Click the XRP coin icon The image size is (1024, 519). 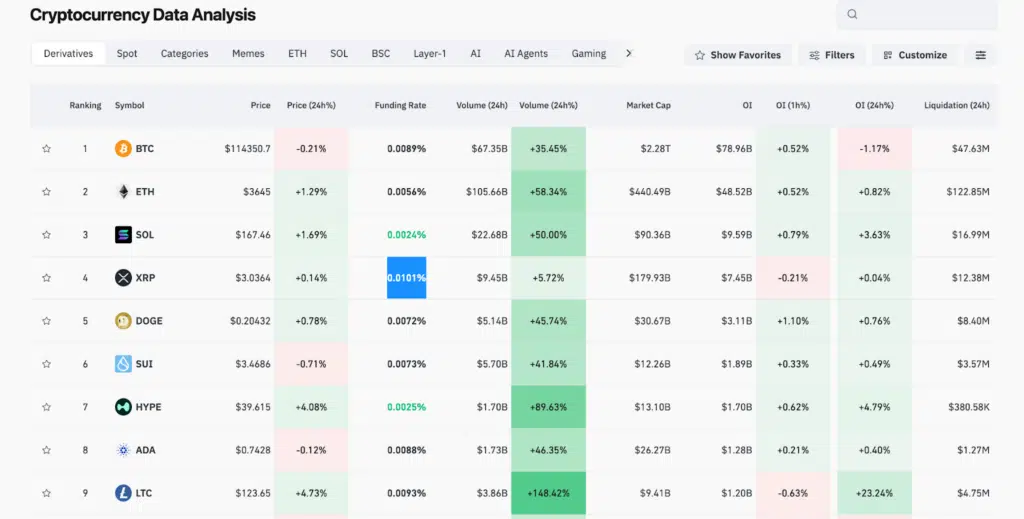(x=123, y=278)
